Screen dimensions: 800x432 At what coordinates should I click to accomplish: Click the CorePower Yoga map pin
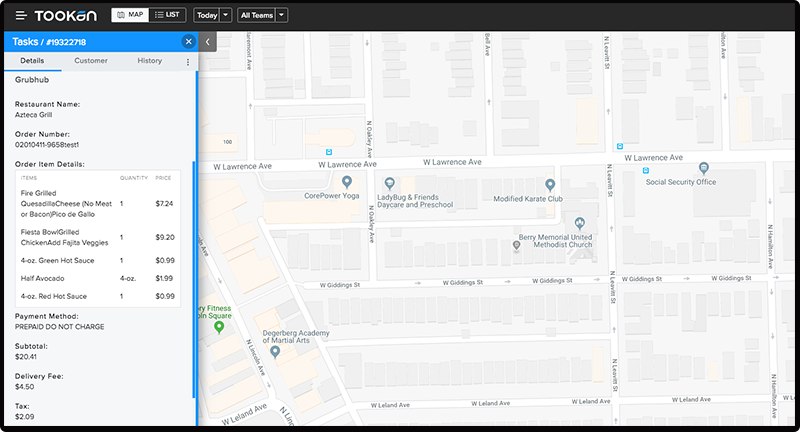click(x=347, y=182)
